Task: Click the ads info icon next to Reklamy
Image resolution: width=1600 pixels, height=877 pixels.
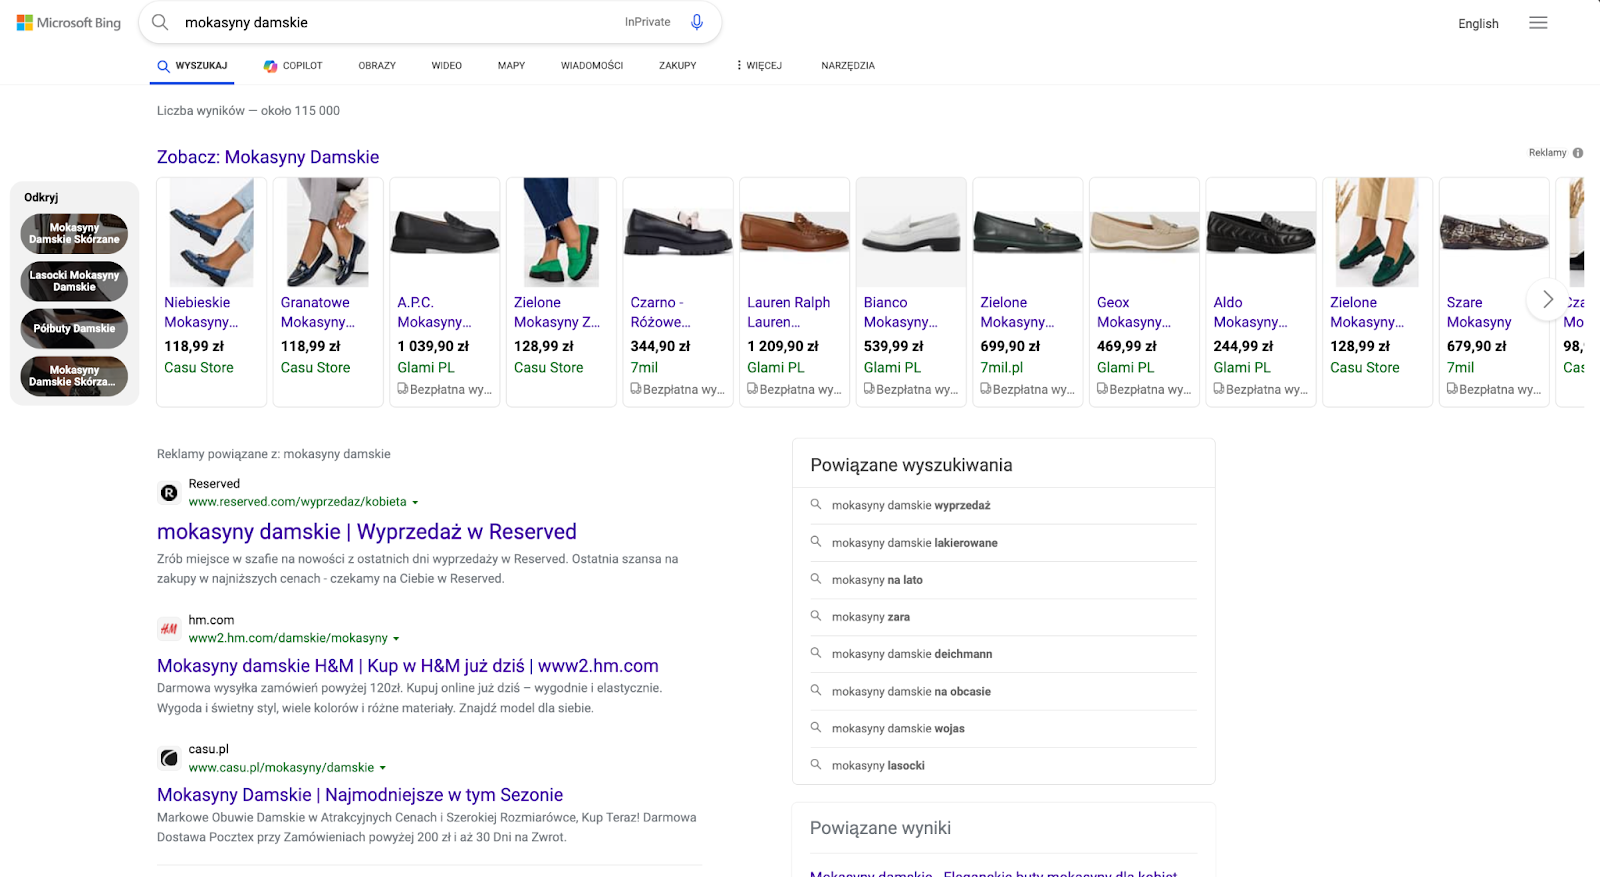Action: (x=1578, y=153)
